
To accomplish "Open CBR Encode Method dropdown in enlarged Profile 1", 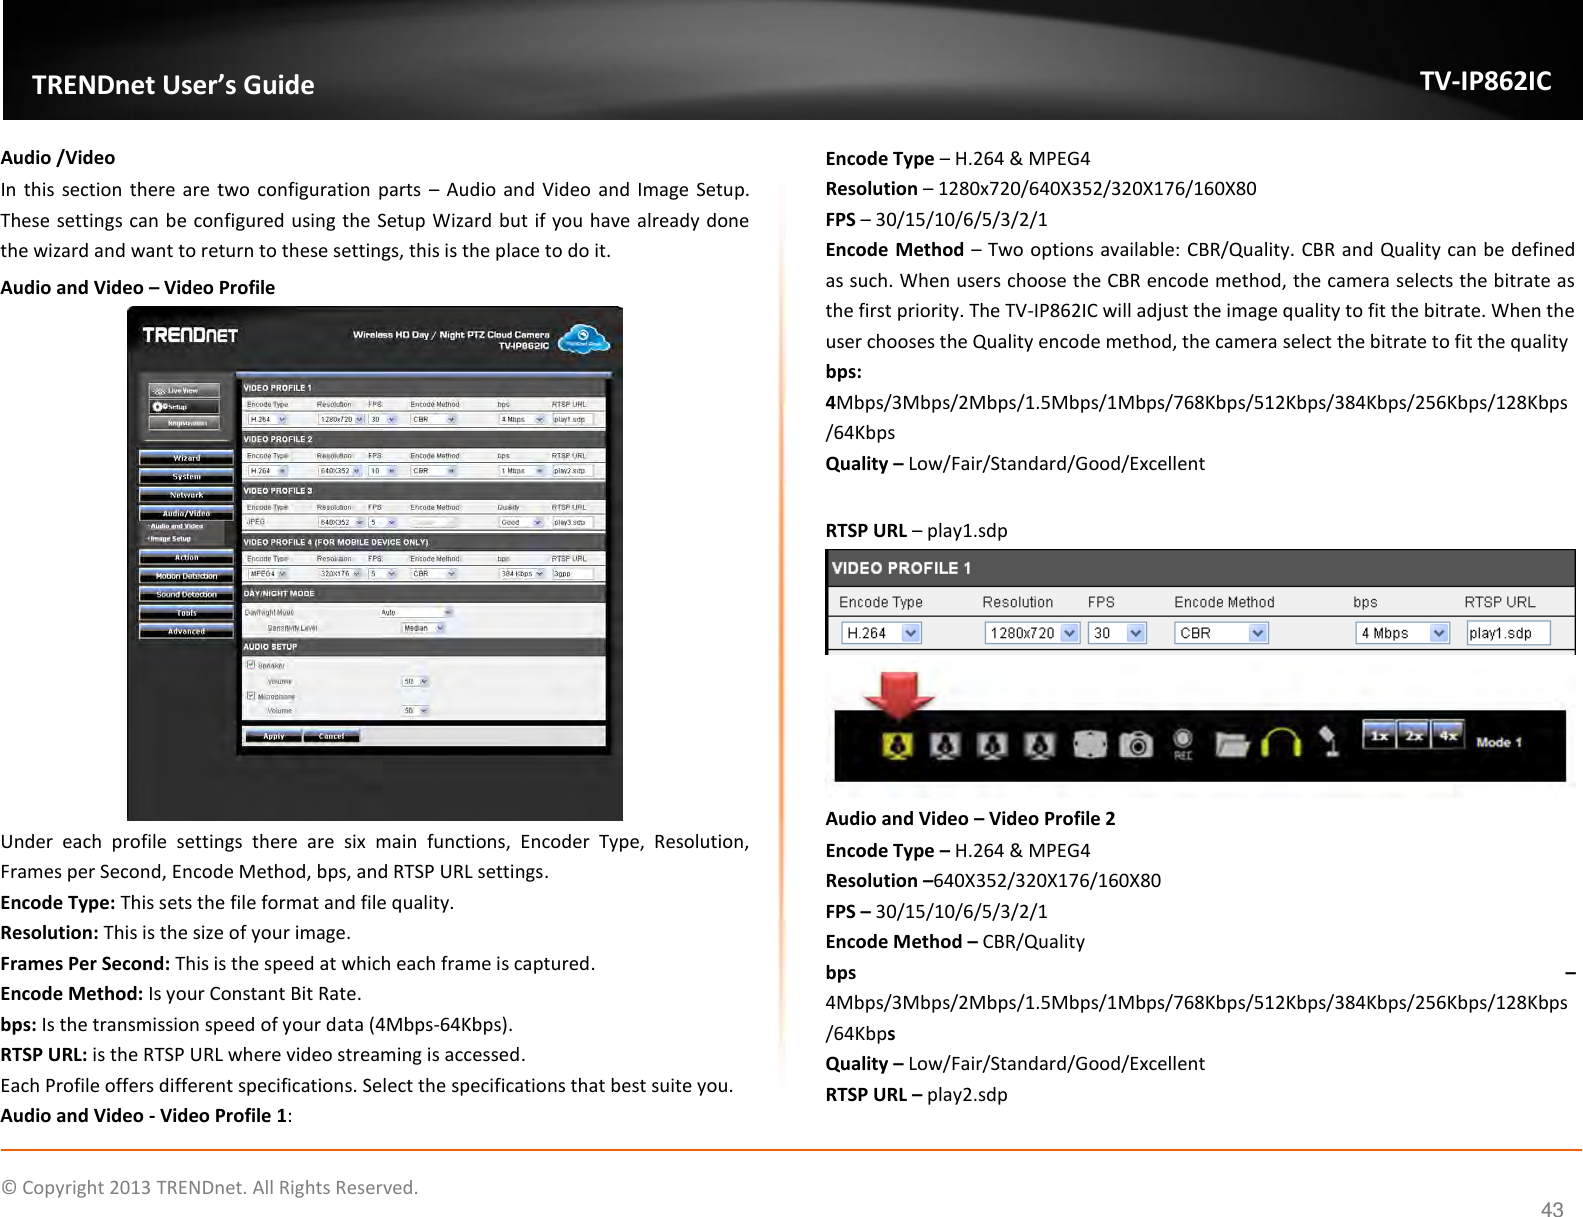I will pyautogui.click(x=1221, y=633).
